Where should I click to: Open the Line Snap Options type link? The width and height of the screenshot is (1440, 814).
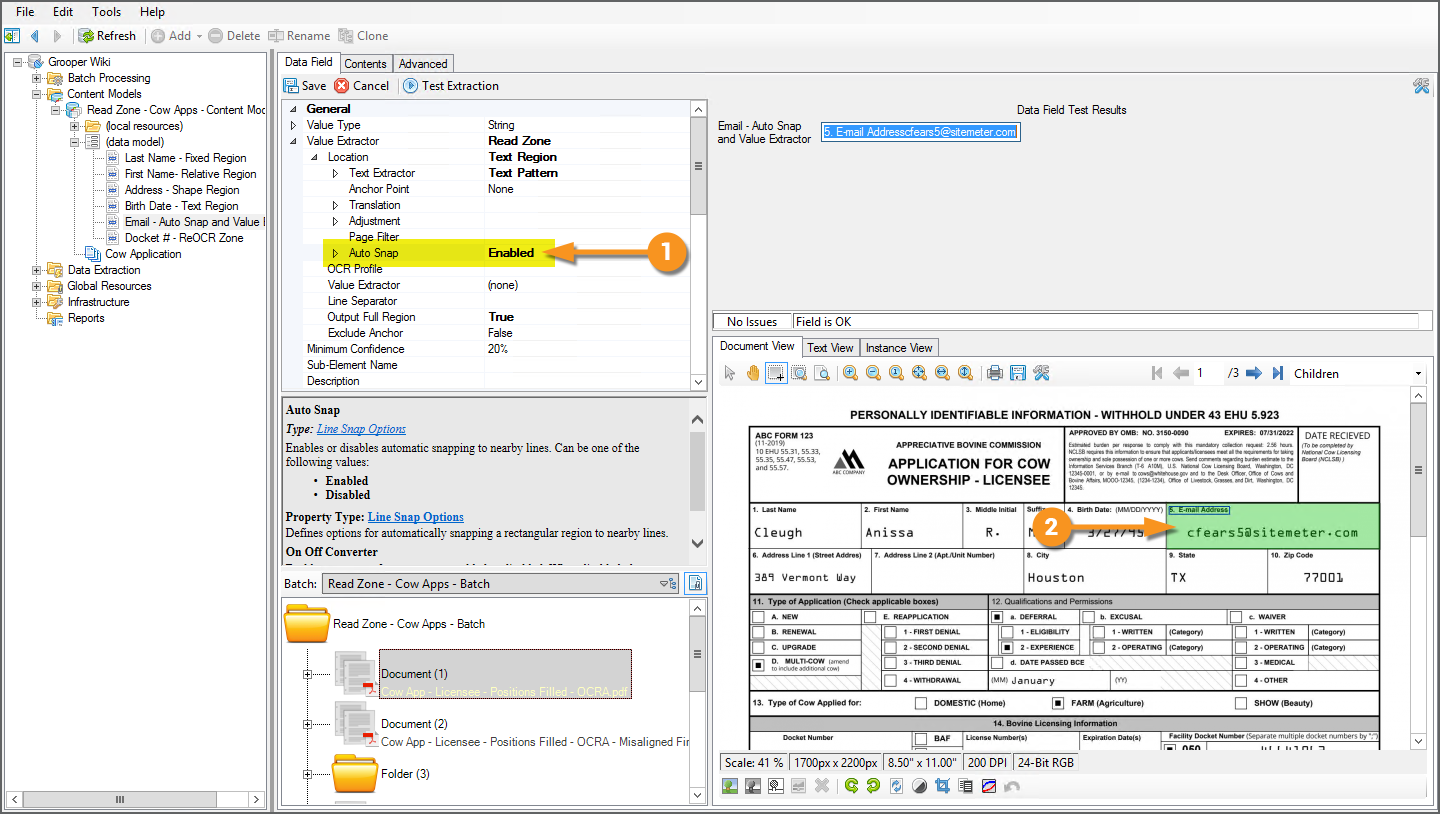click(x=361, y=429)
